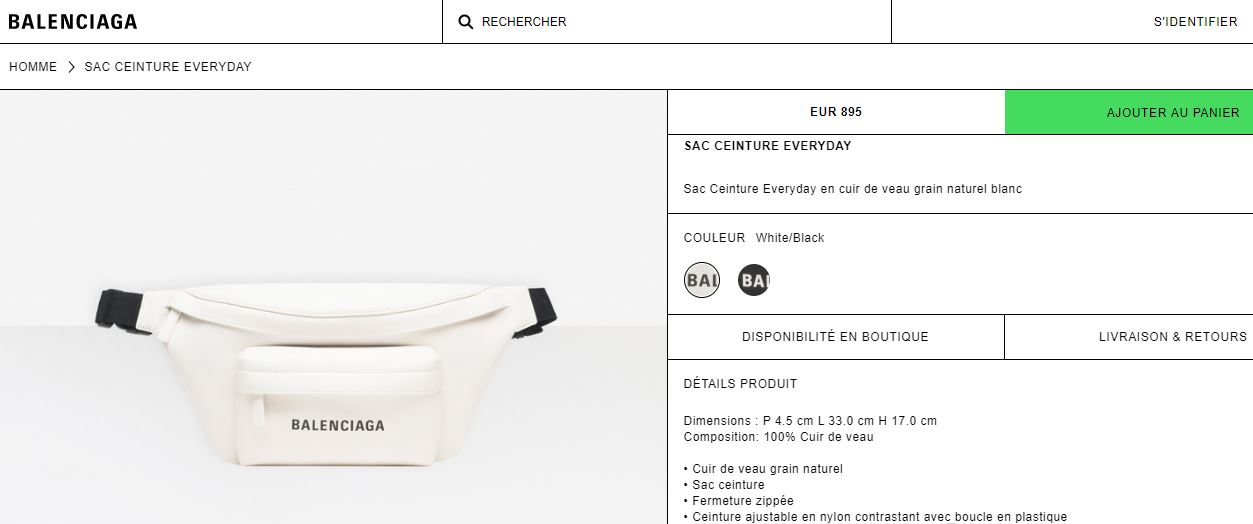Click the EUR 895 price box

point(836,112)
